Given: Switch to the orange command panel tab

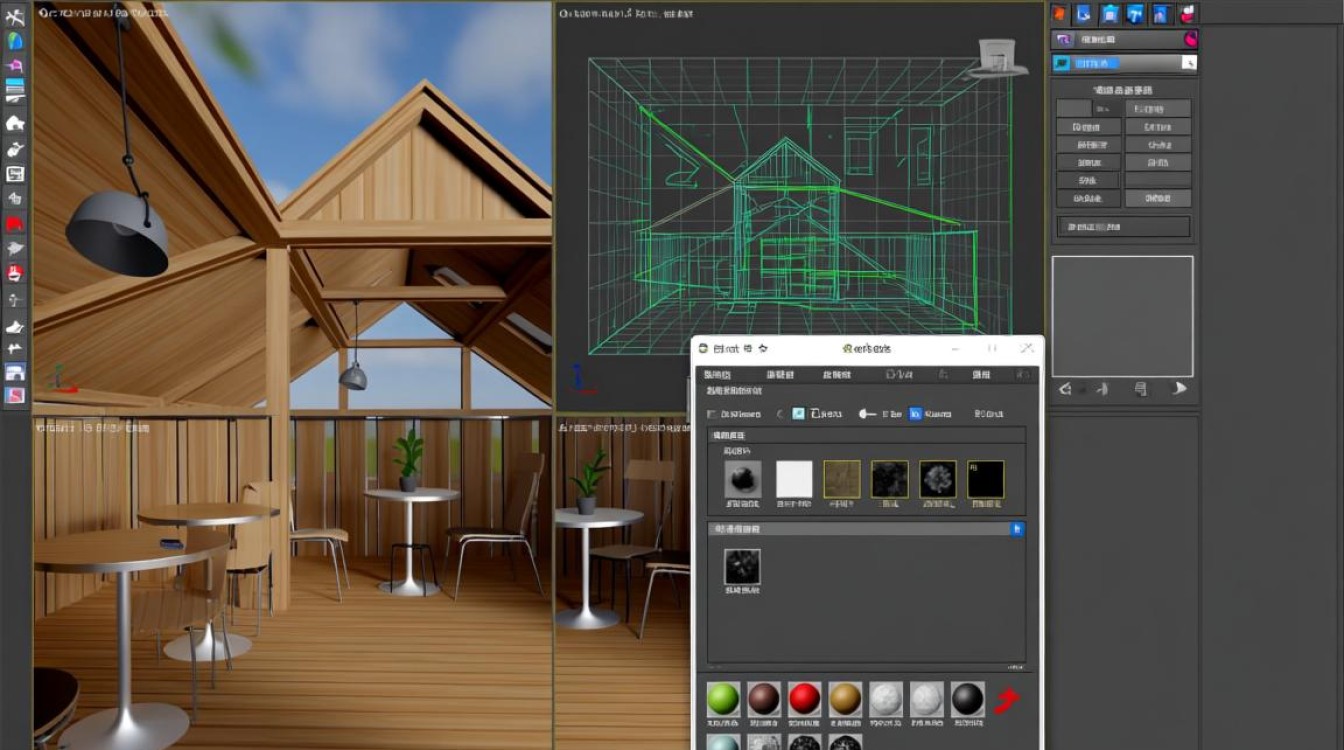Looking at the screenshot, I should click(x=1059, y=14).
